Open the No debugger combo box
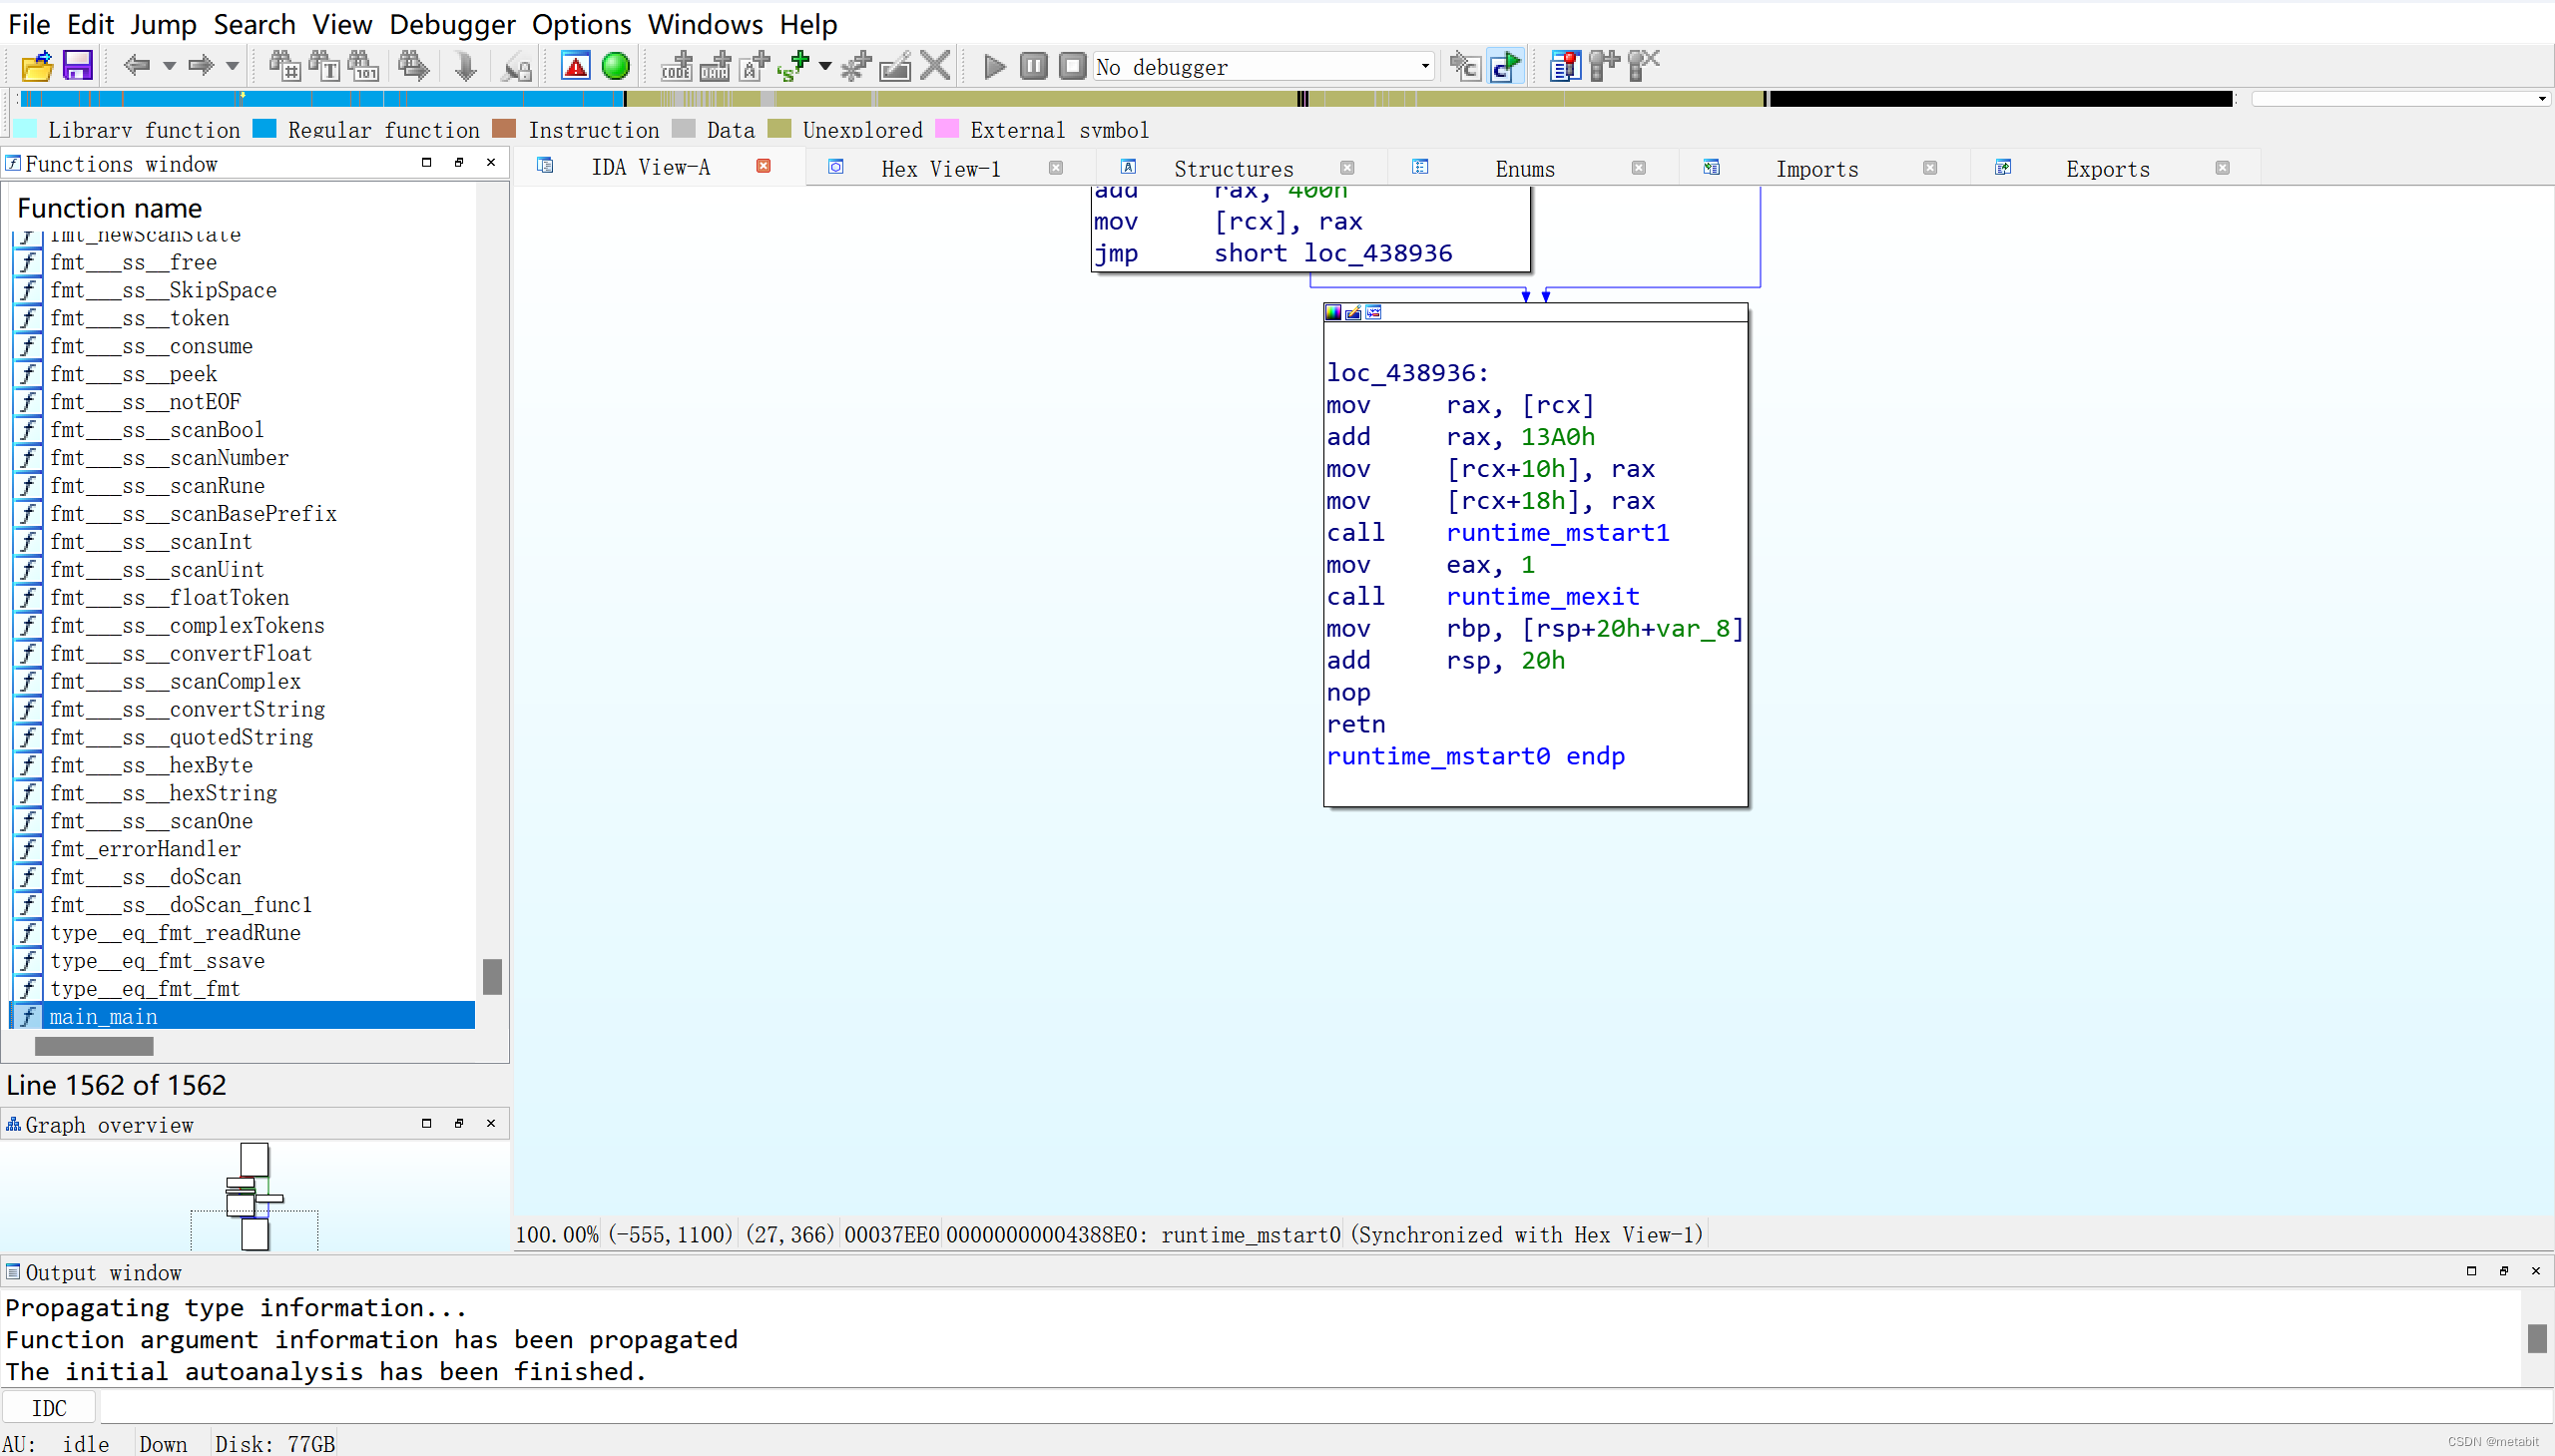2555x1456 pixels. pyautogui.click(x=1264, y=67)
